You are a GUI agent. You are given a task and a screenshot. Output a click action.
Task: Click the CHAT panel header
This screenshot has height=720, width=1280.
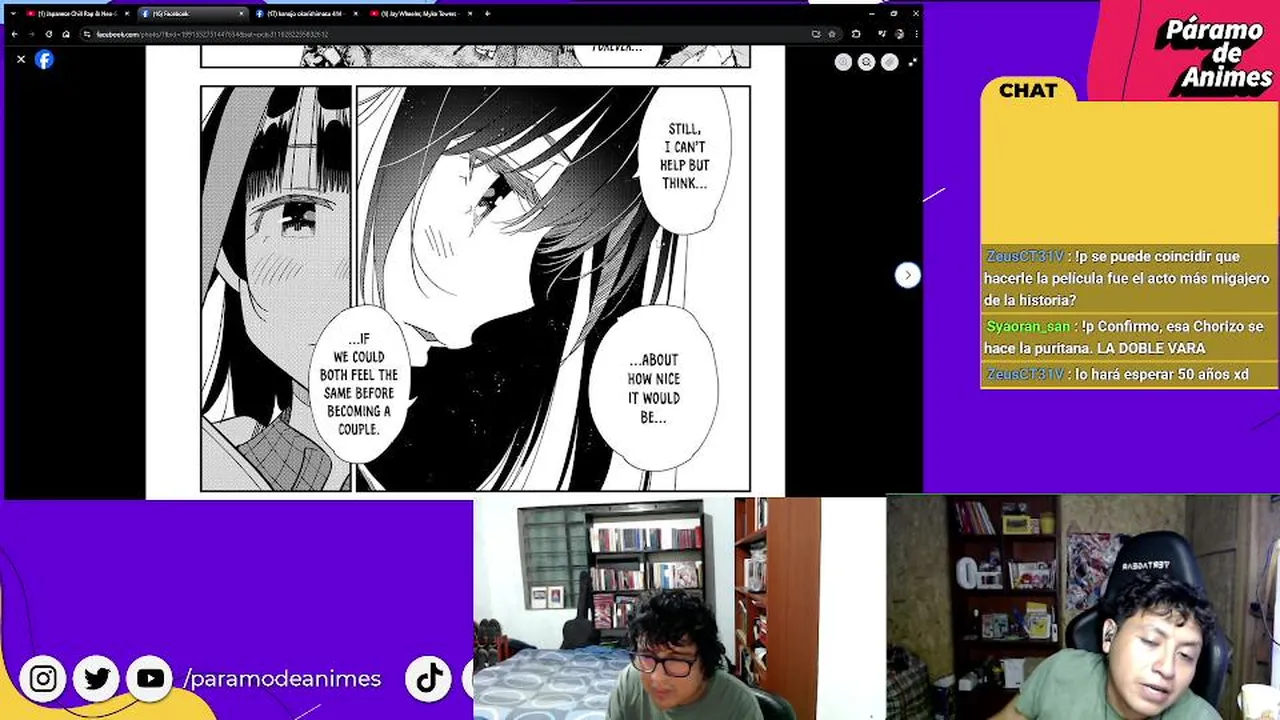click(1028, 90)
